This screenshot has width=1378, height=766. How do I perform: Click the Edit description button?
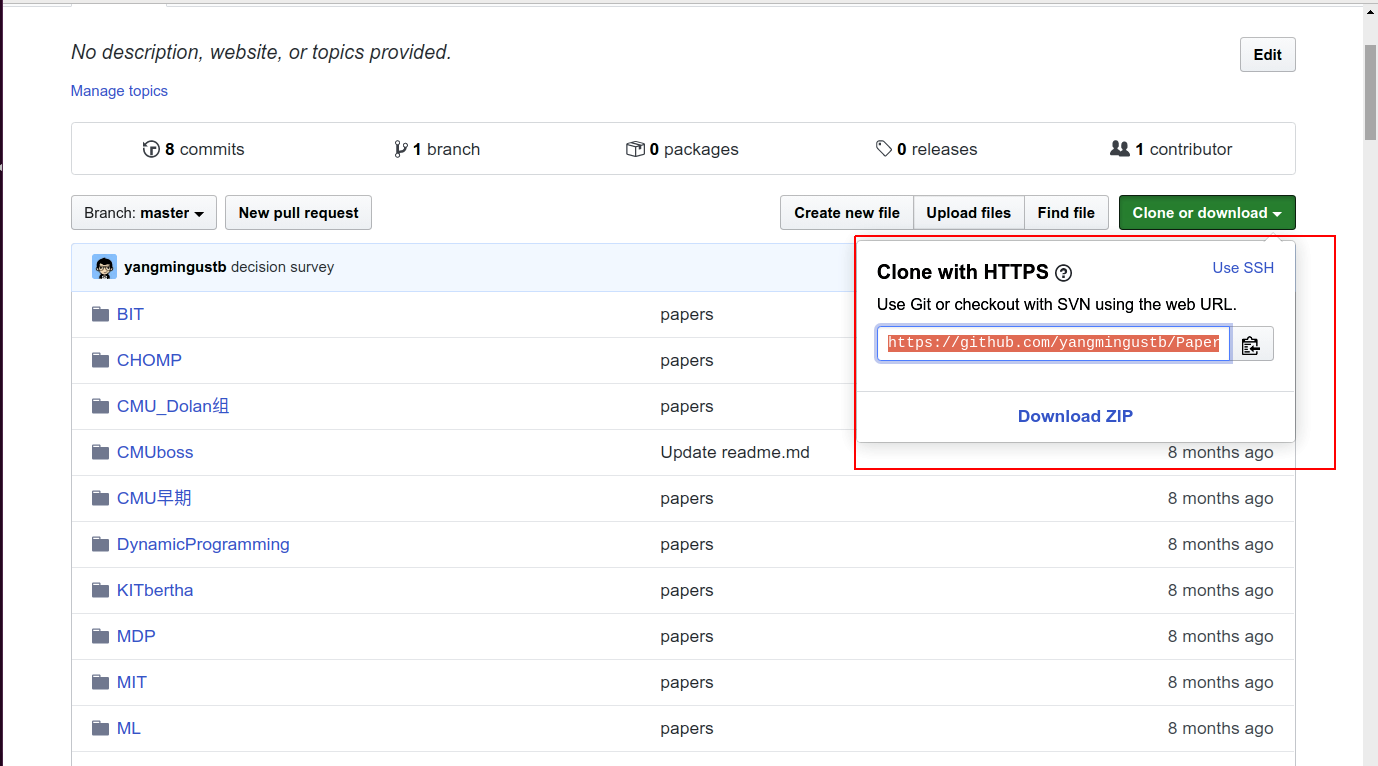coord(1267,55)
